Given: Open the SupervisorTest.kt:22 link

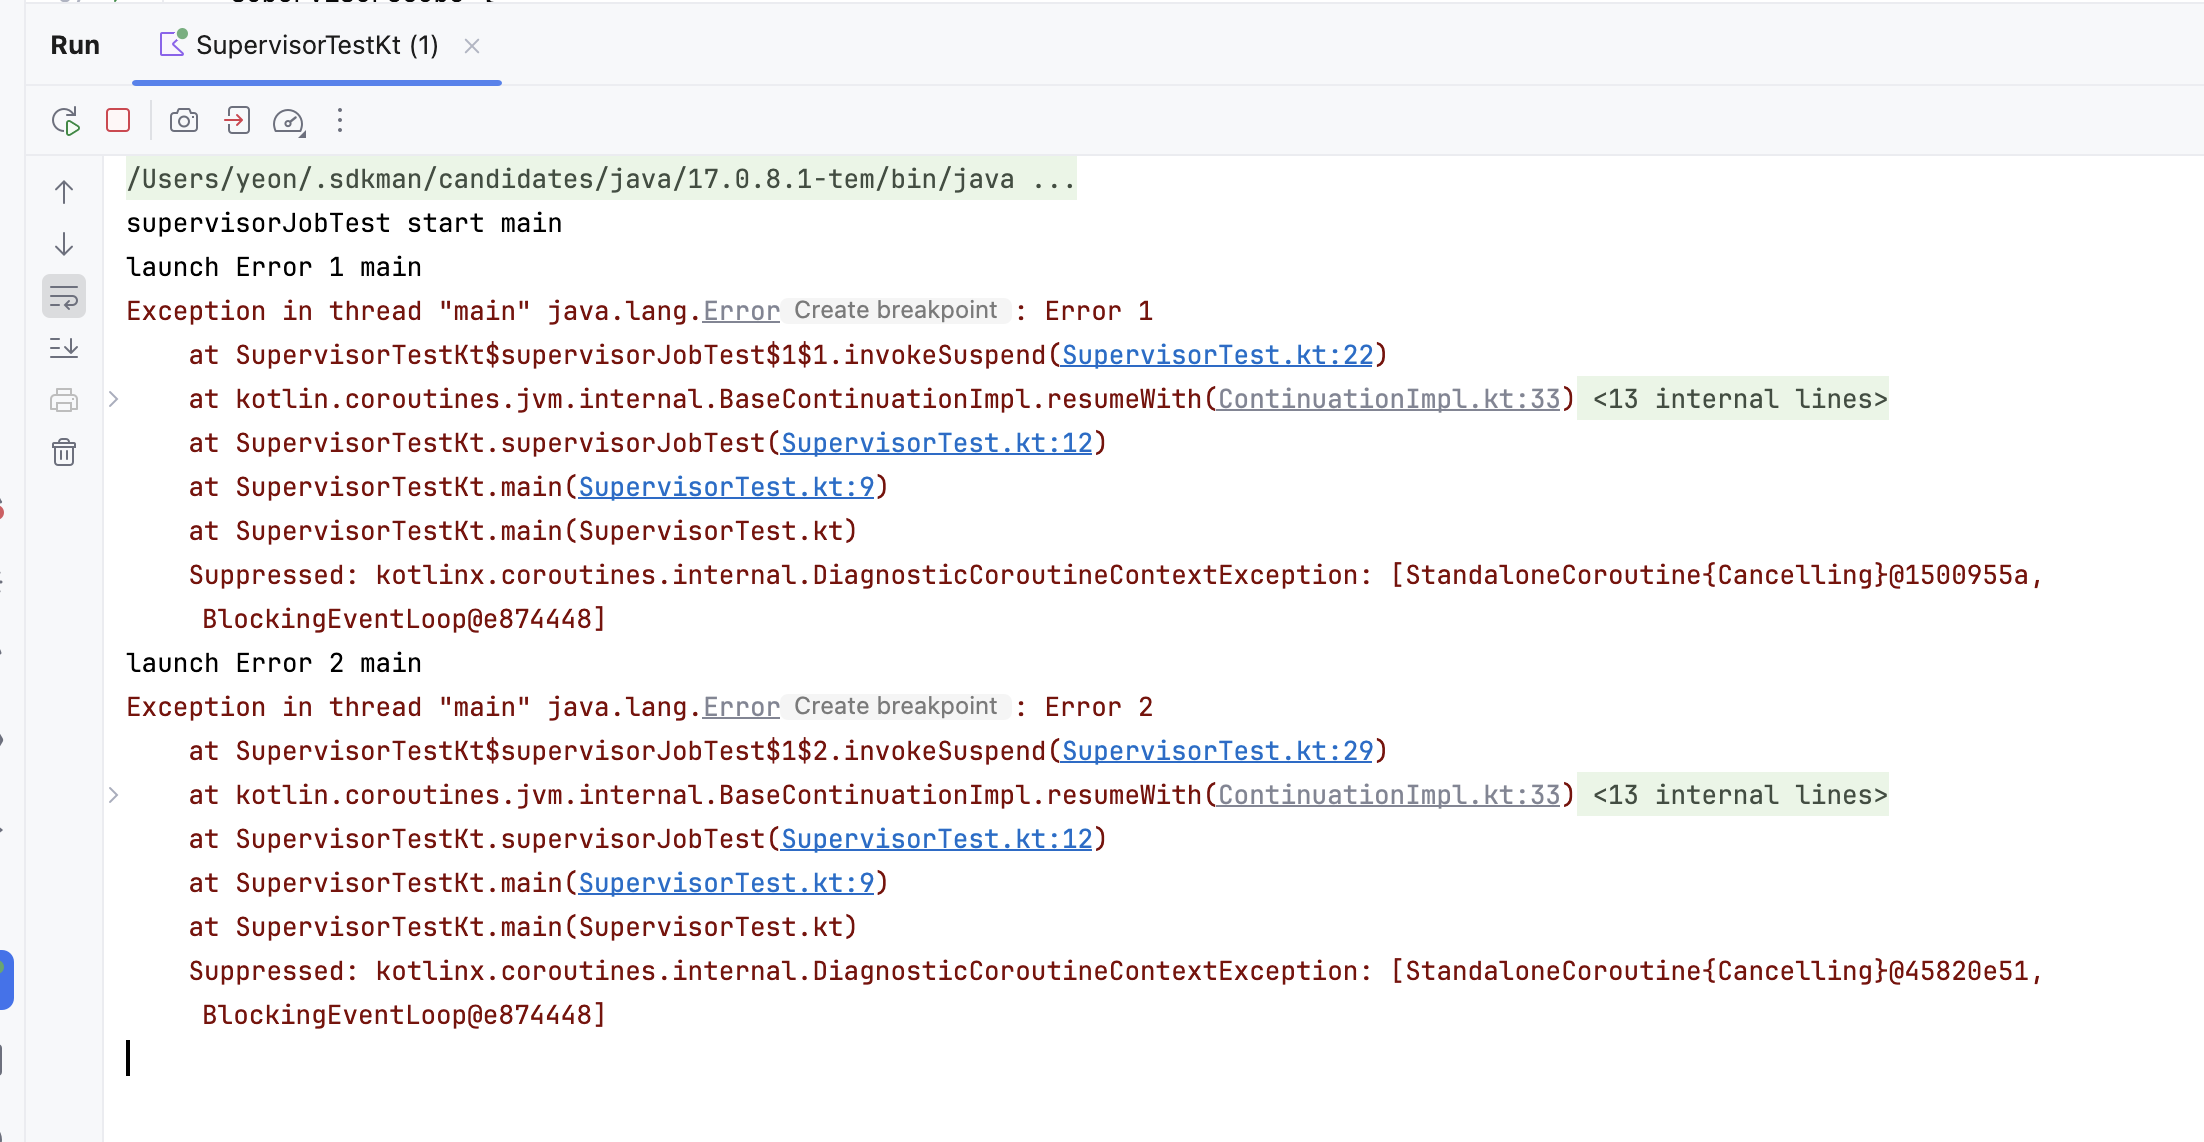Looking at the screenshot, I should (x=1217, y=355).
